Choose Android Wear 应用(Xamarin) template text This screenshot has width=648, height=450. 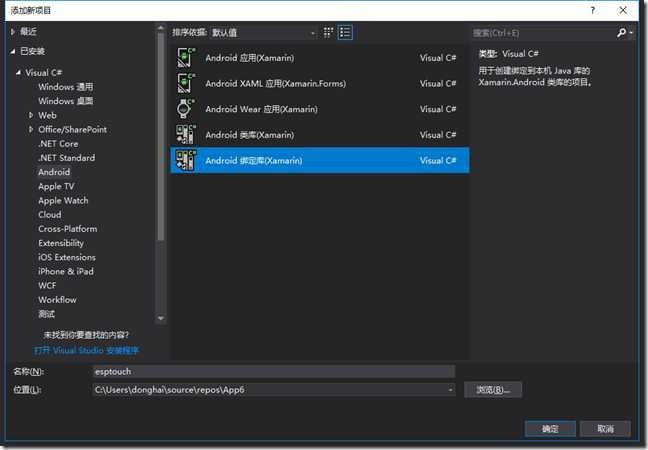click(x=262, y=109)
